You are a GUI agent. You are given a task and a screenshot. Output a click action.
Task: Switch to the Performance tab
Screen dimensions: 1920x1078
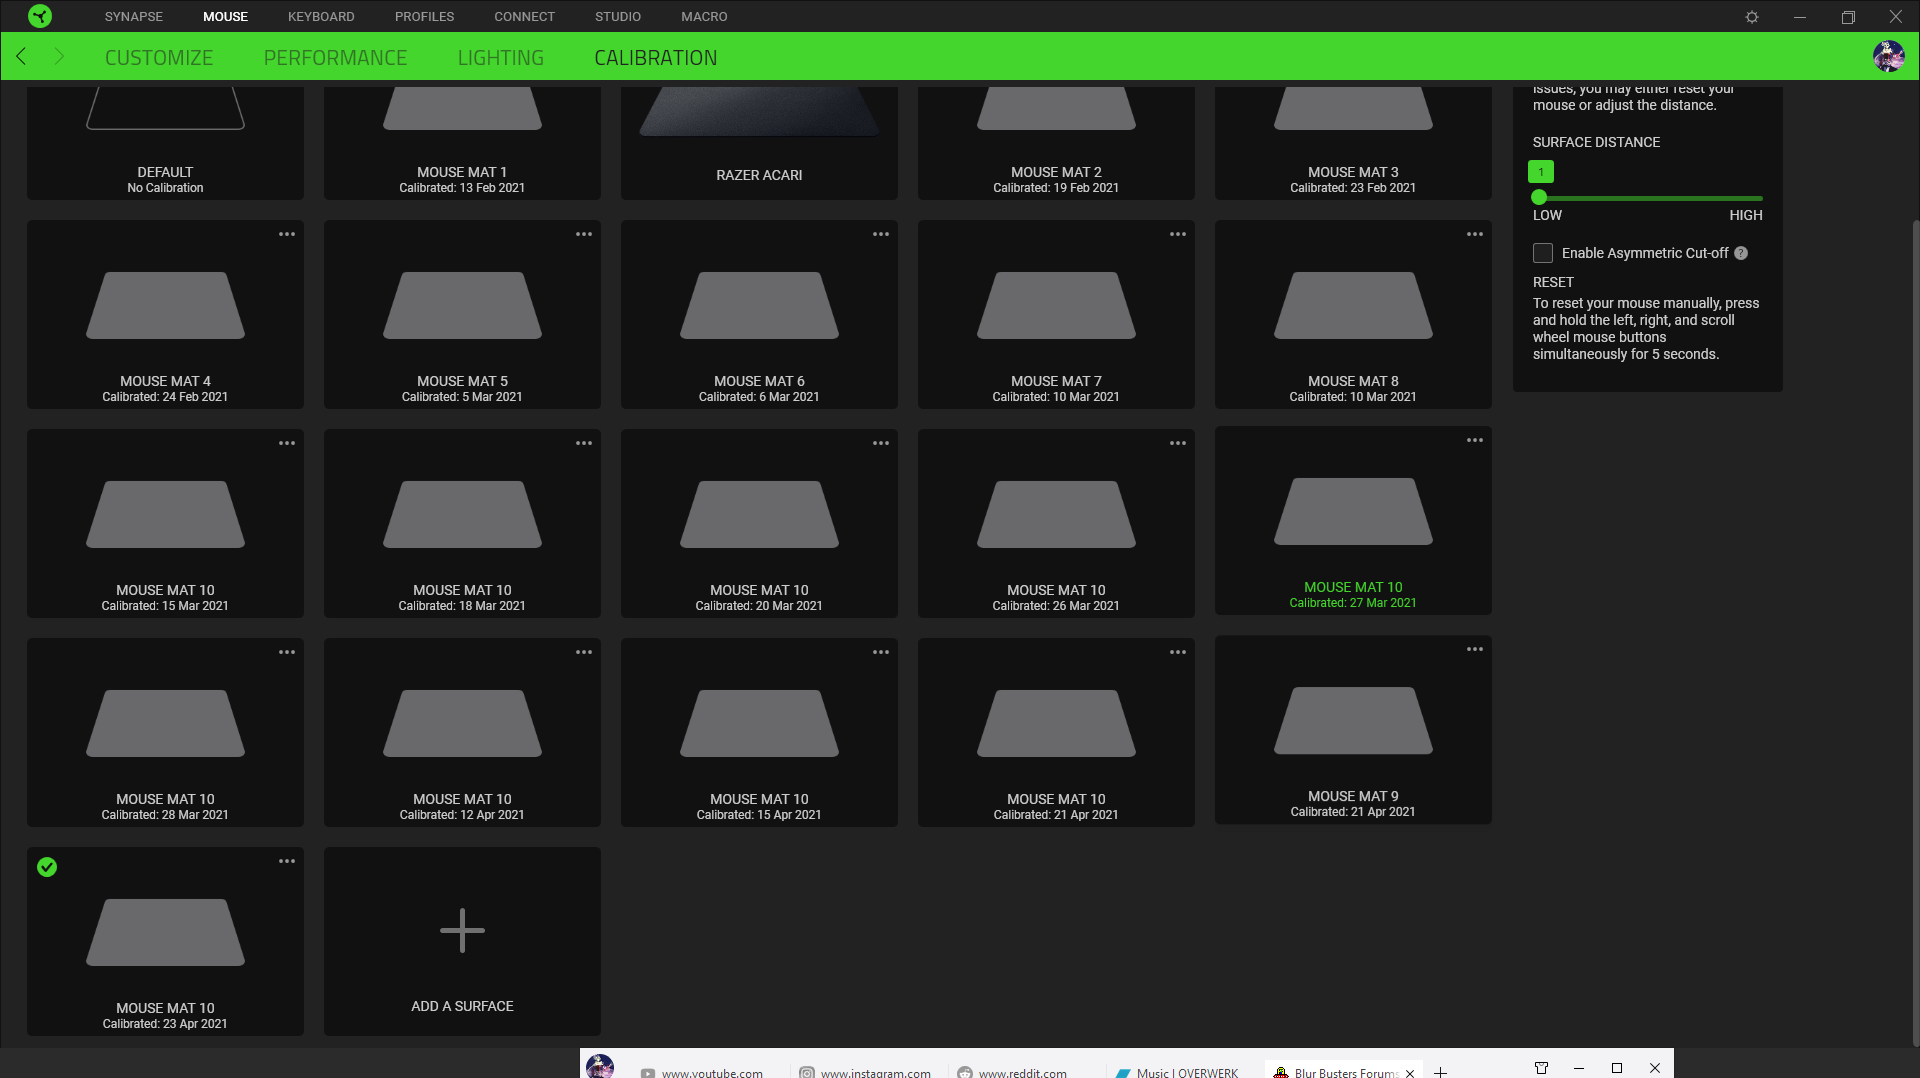point(335,58)
